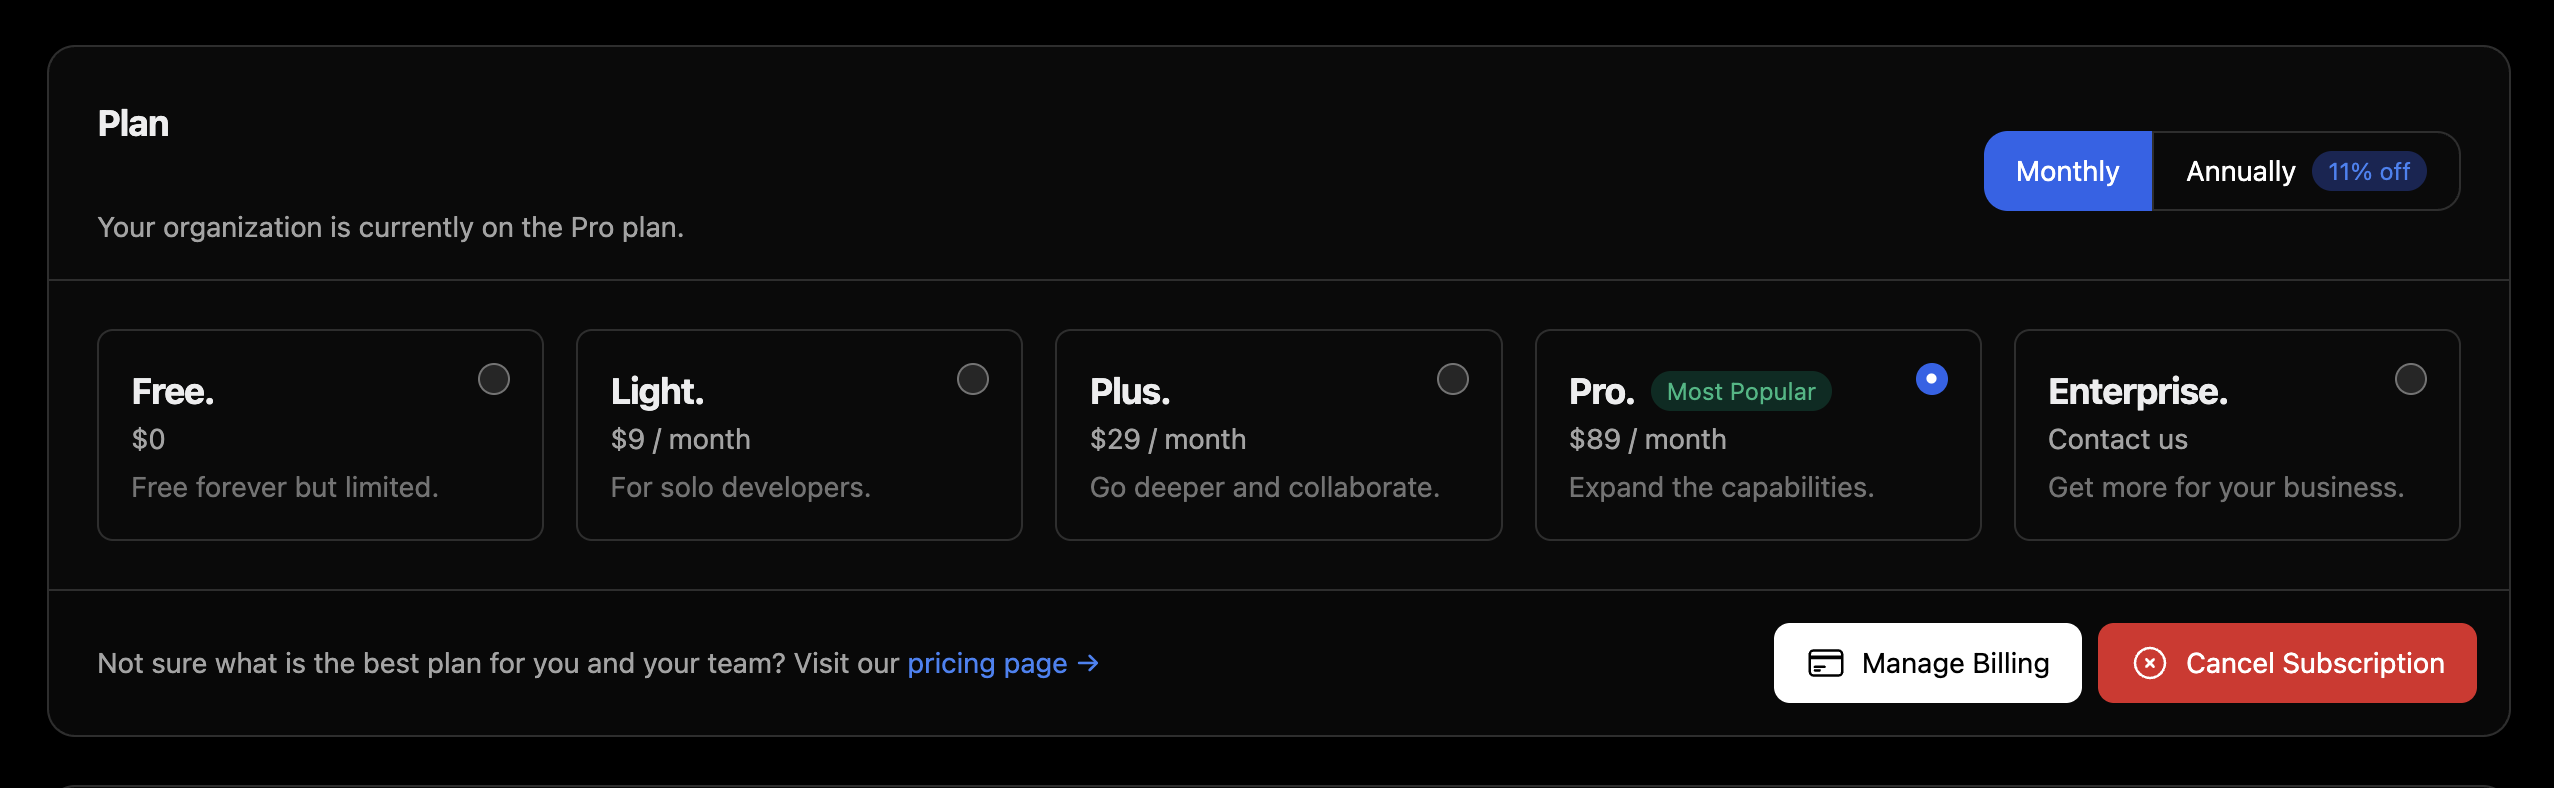The width and height of the screenshot is (2554, 788).
Task: Click the Pro plan $89 / month price
Action: click(1647, 439)
